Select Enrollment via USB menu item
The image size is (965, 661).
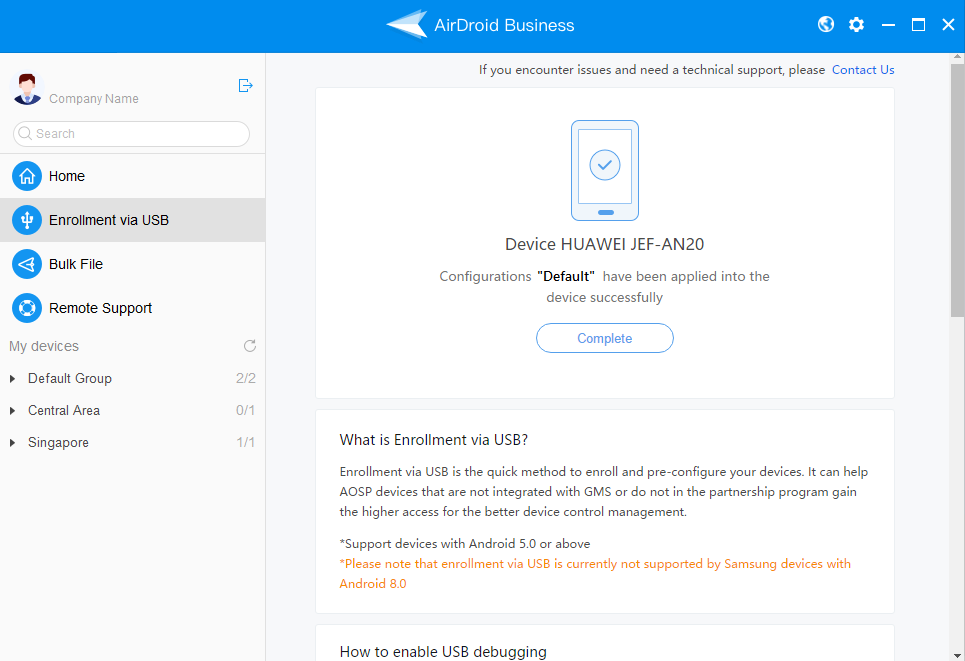coord(132,220)
